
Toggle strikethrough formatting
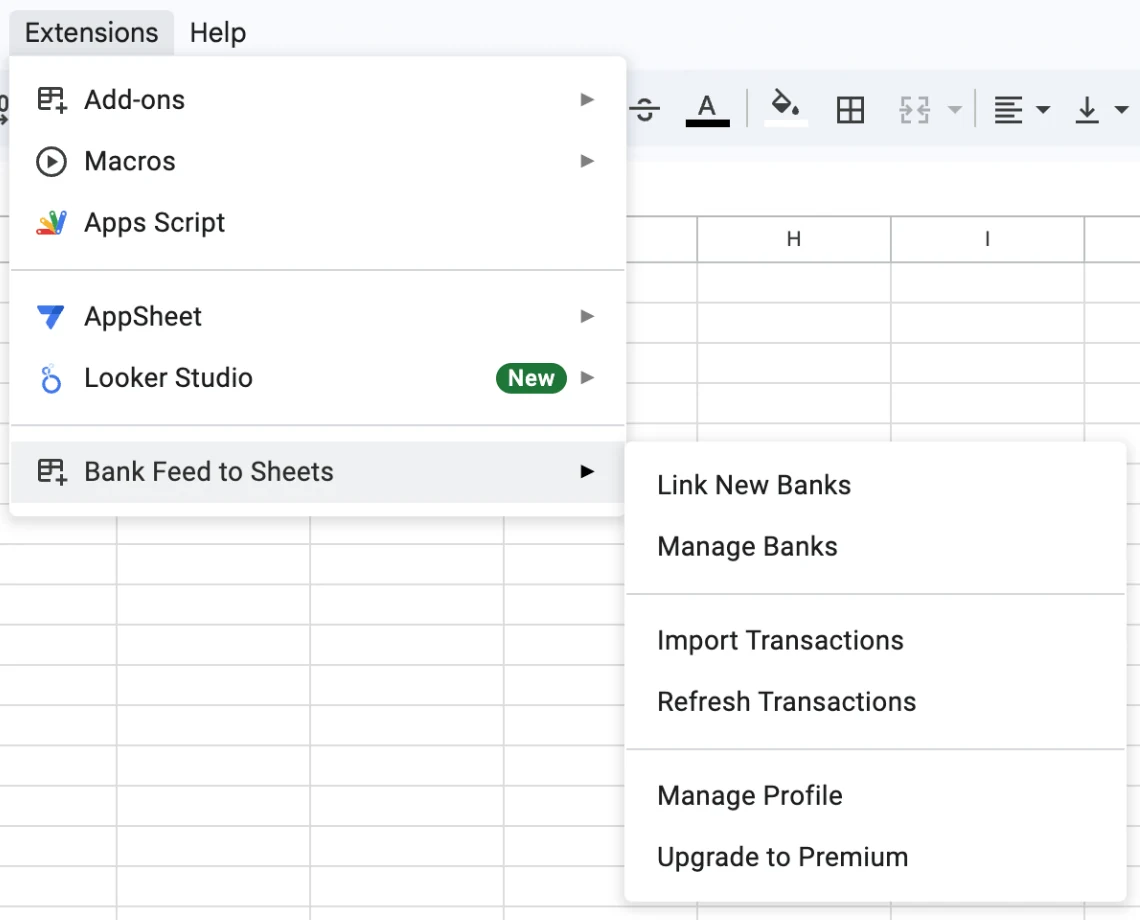pyautogui.click(x=645, y=110)
